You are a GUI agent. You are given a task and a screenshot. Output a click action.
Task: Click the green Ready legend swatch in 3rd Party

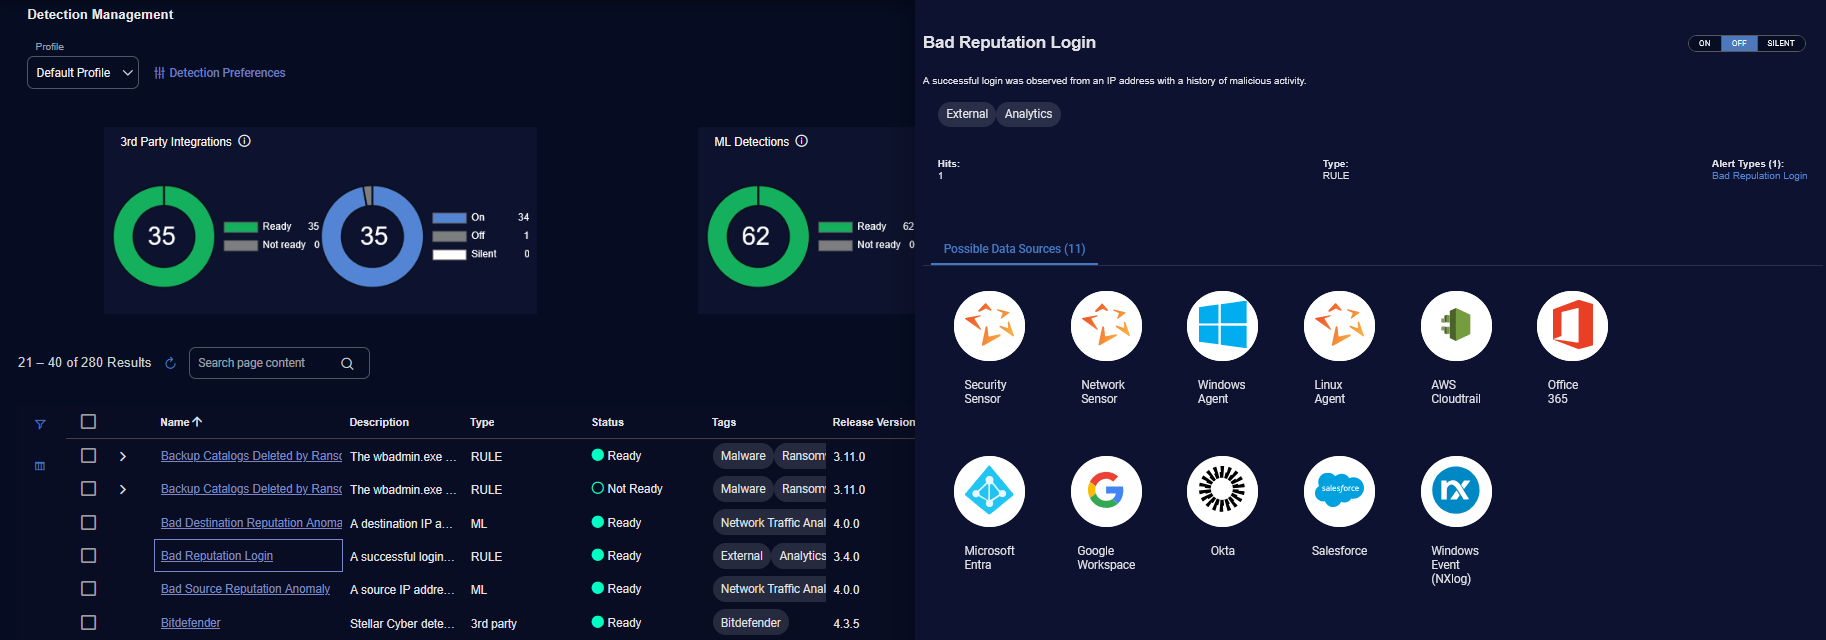point(241,227)
